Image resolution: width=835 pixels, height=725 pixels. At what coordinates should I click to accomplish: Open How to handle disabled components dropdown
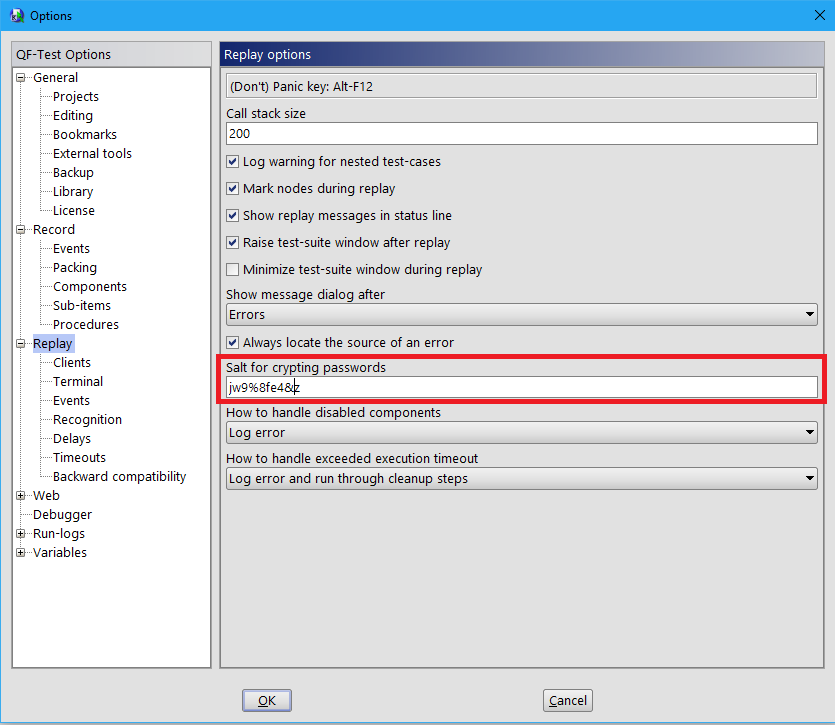tap(521, 433)
